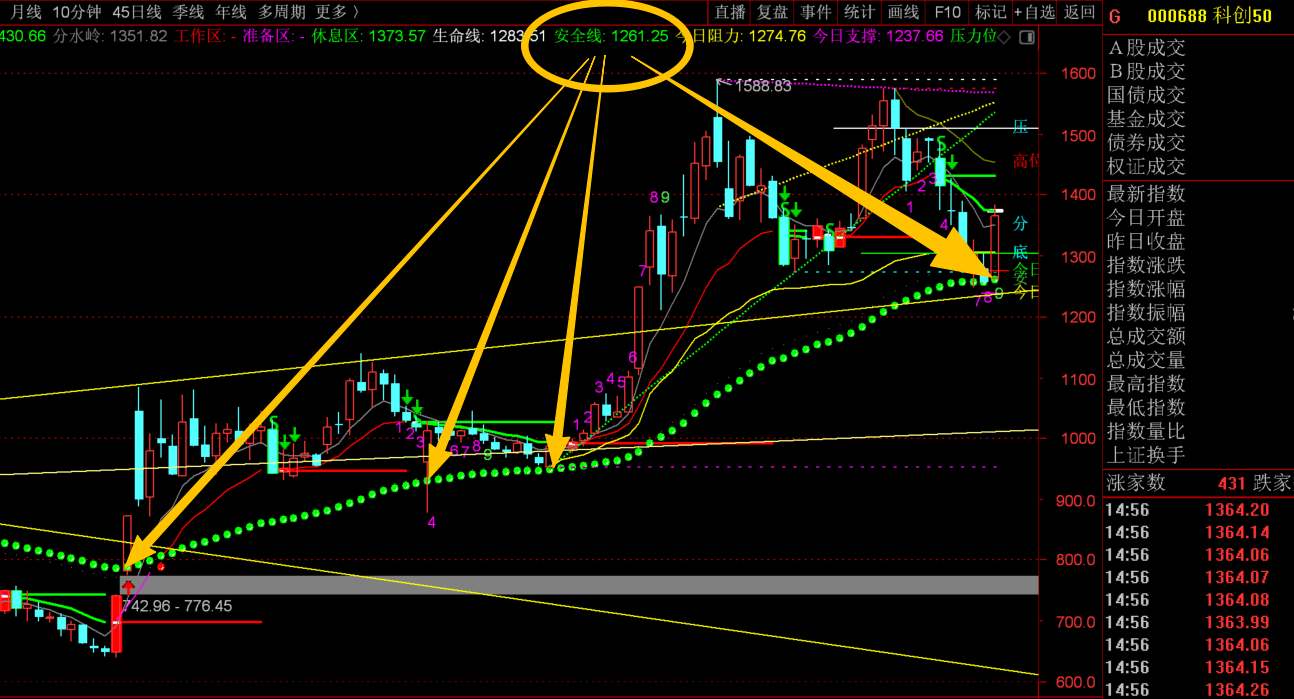Select the 债券成交 row
This screenshot has width=1294, height=699.
[1146, 143]
